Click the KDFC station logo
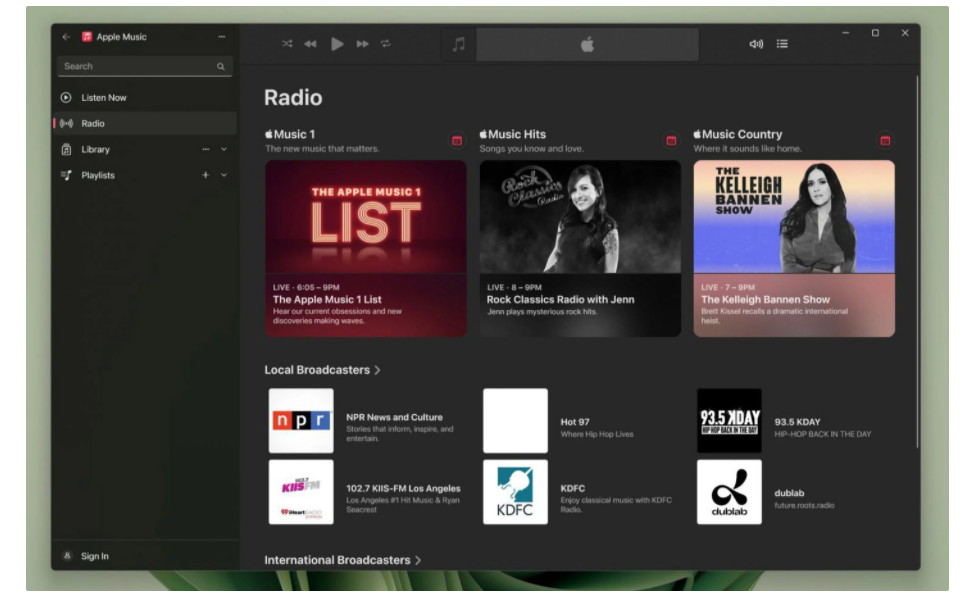This screenshot has width=969, height=601. [x=515, y=492]
